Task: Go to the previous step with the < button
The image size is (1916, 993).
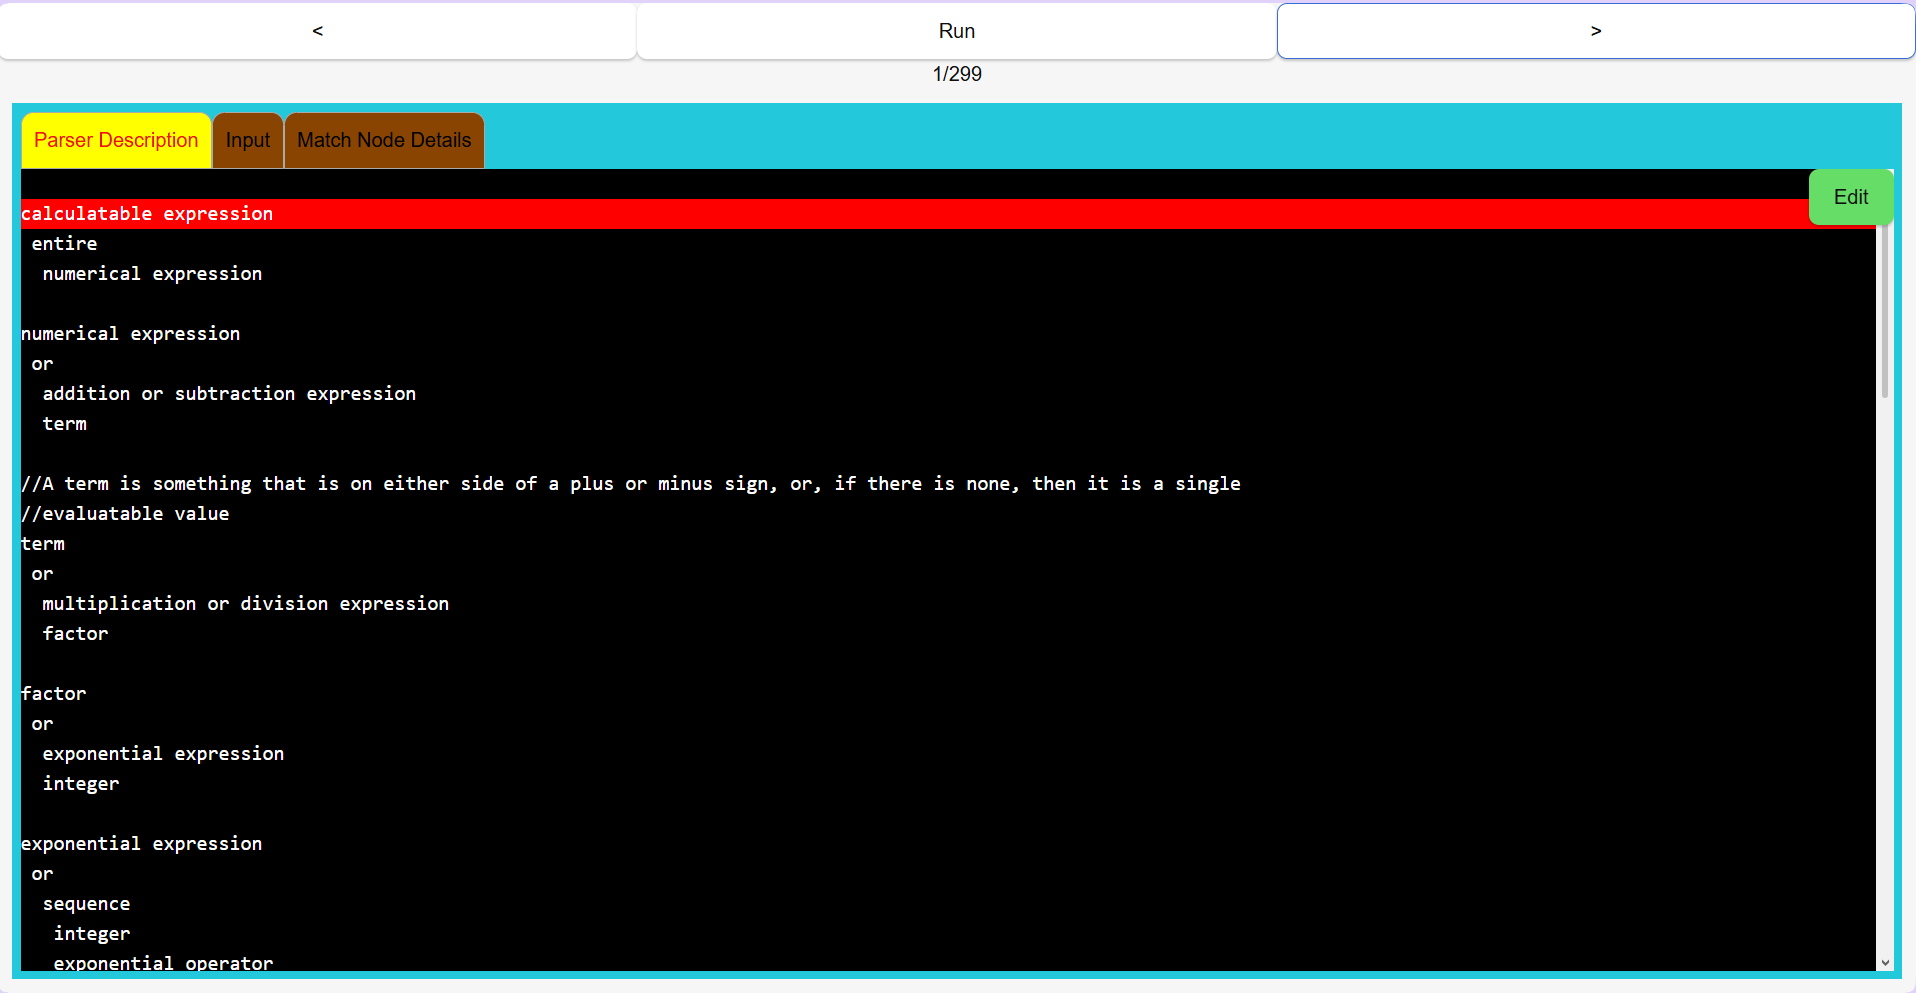Action: tap(317, 31)
